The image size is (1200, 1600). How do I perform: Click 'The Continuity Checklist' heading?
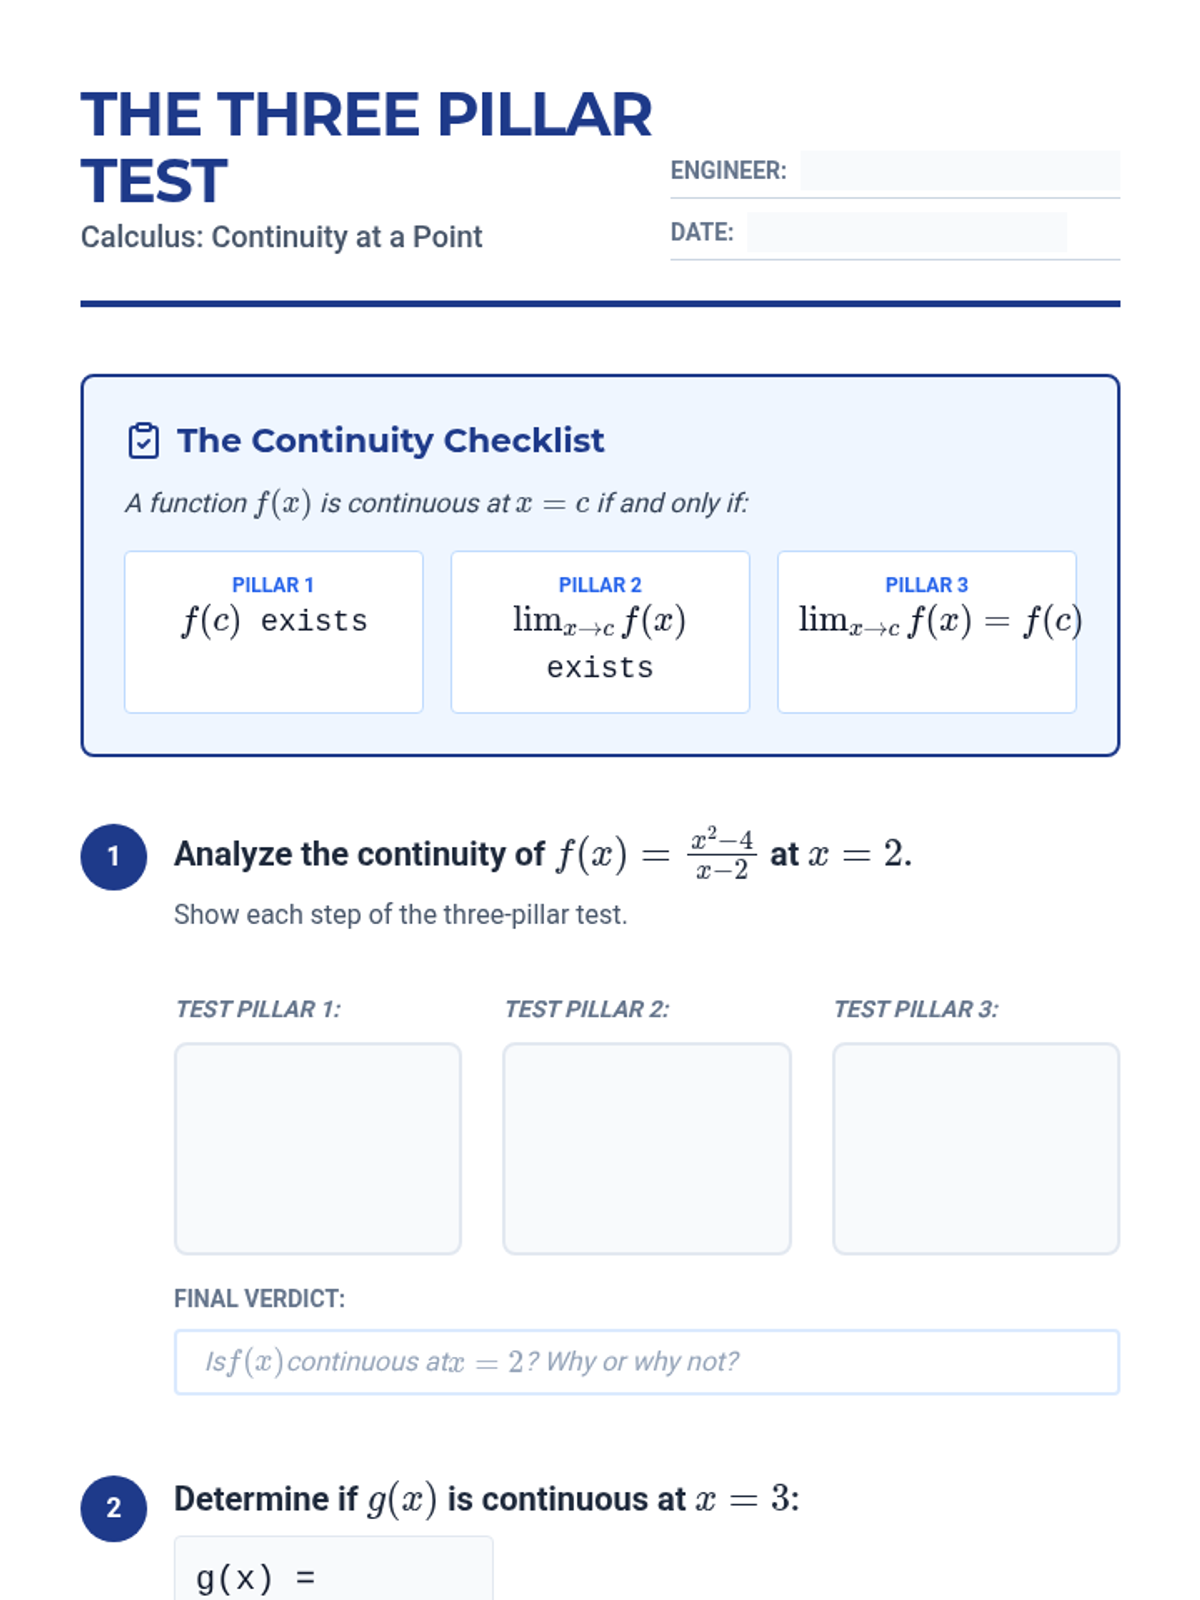pos(390,441)
